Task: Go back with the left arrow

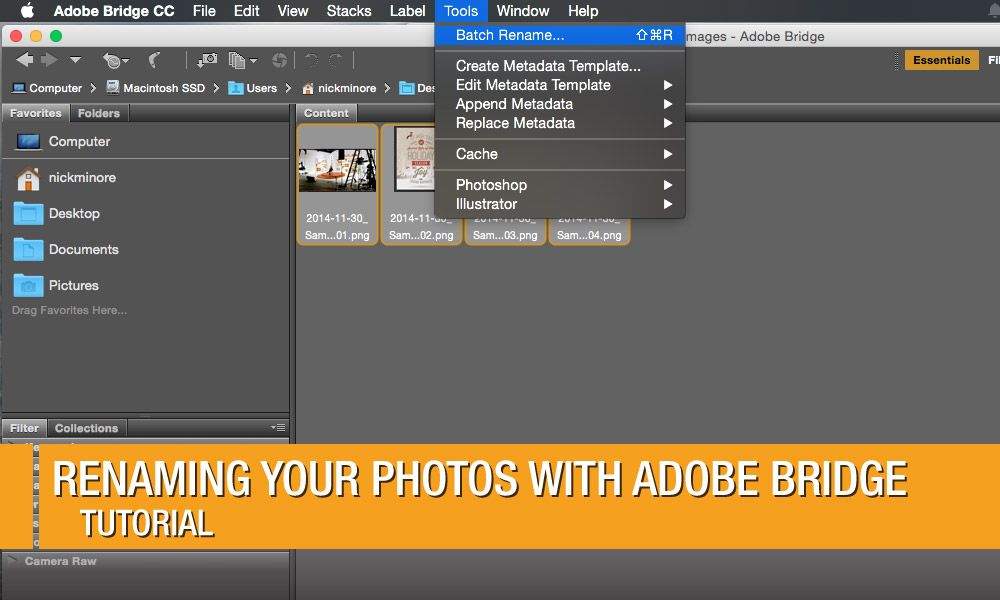Action: 25,60
